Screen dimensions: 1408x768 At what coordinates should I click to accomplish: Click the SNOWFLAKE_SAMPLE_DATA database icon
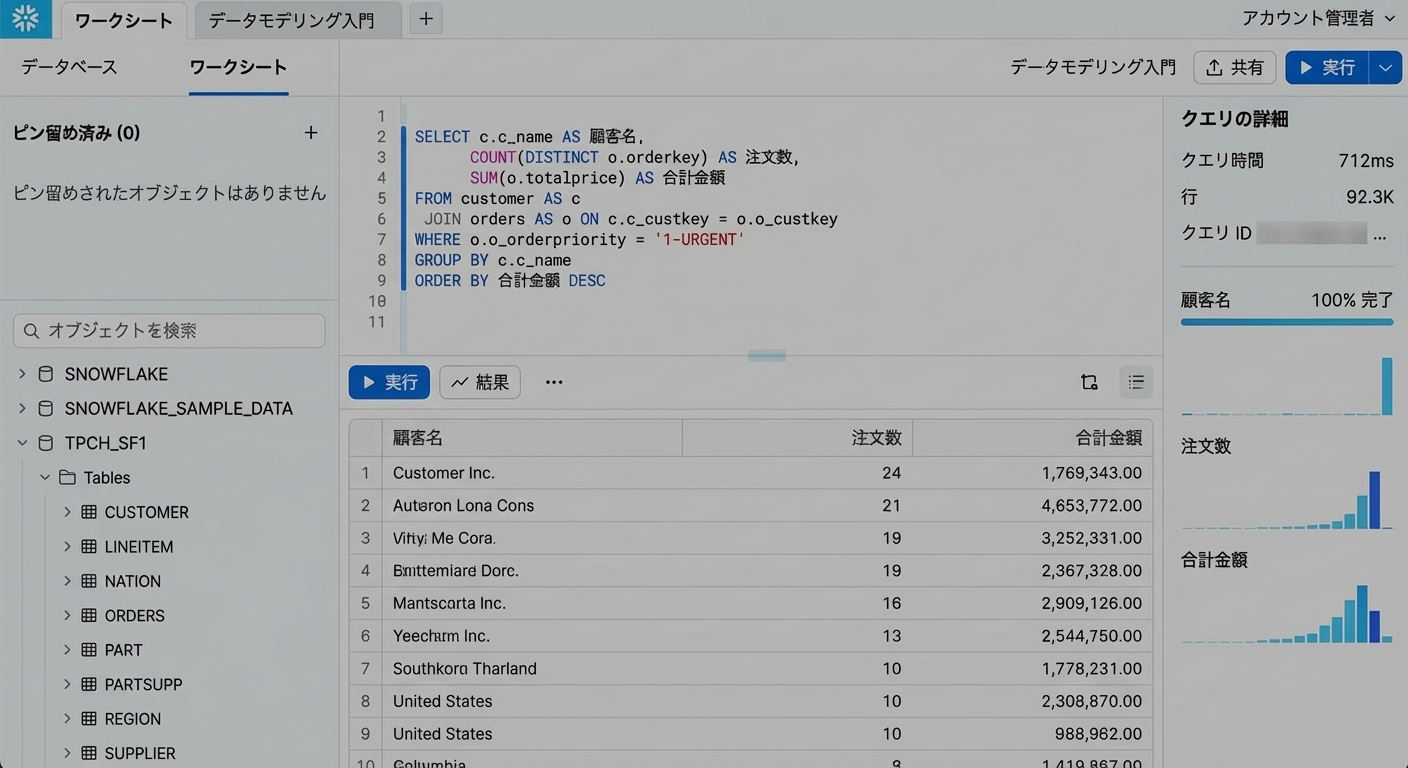pyautogui.click(x=45, y=408)
